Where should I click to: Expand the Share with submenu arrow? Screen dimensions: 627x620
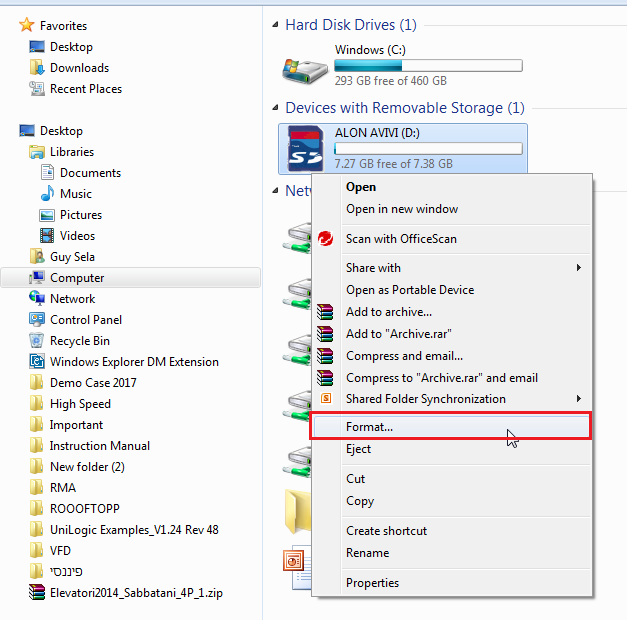[579, 268]
